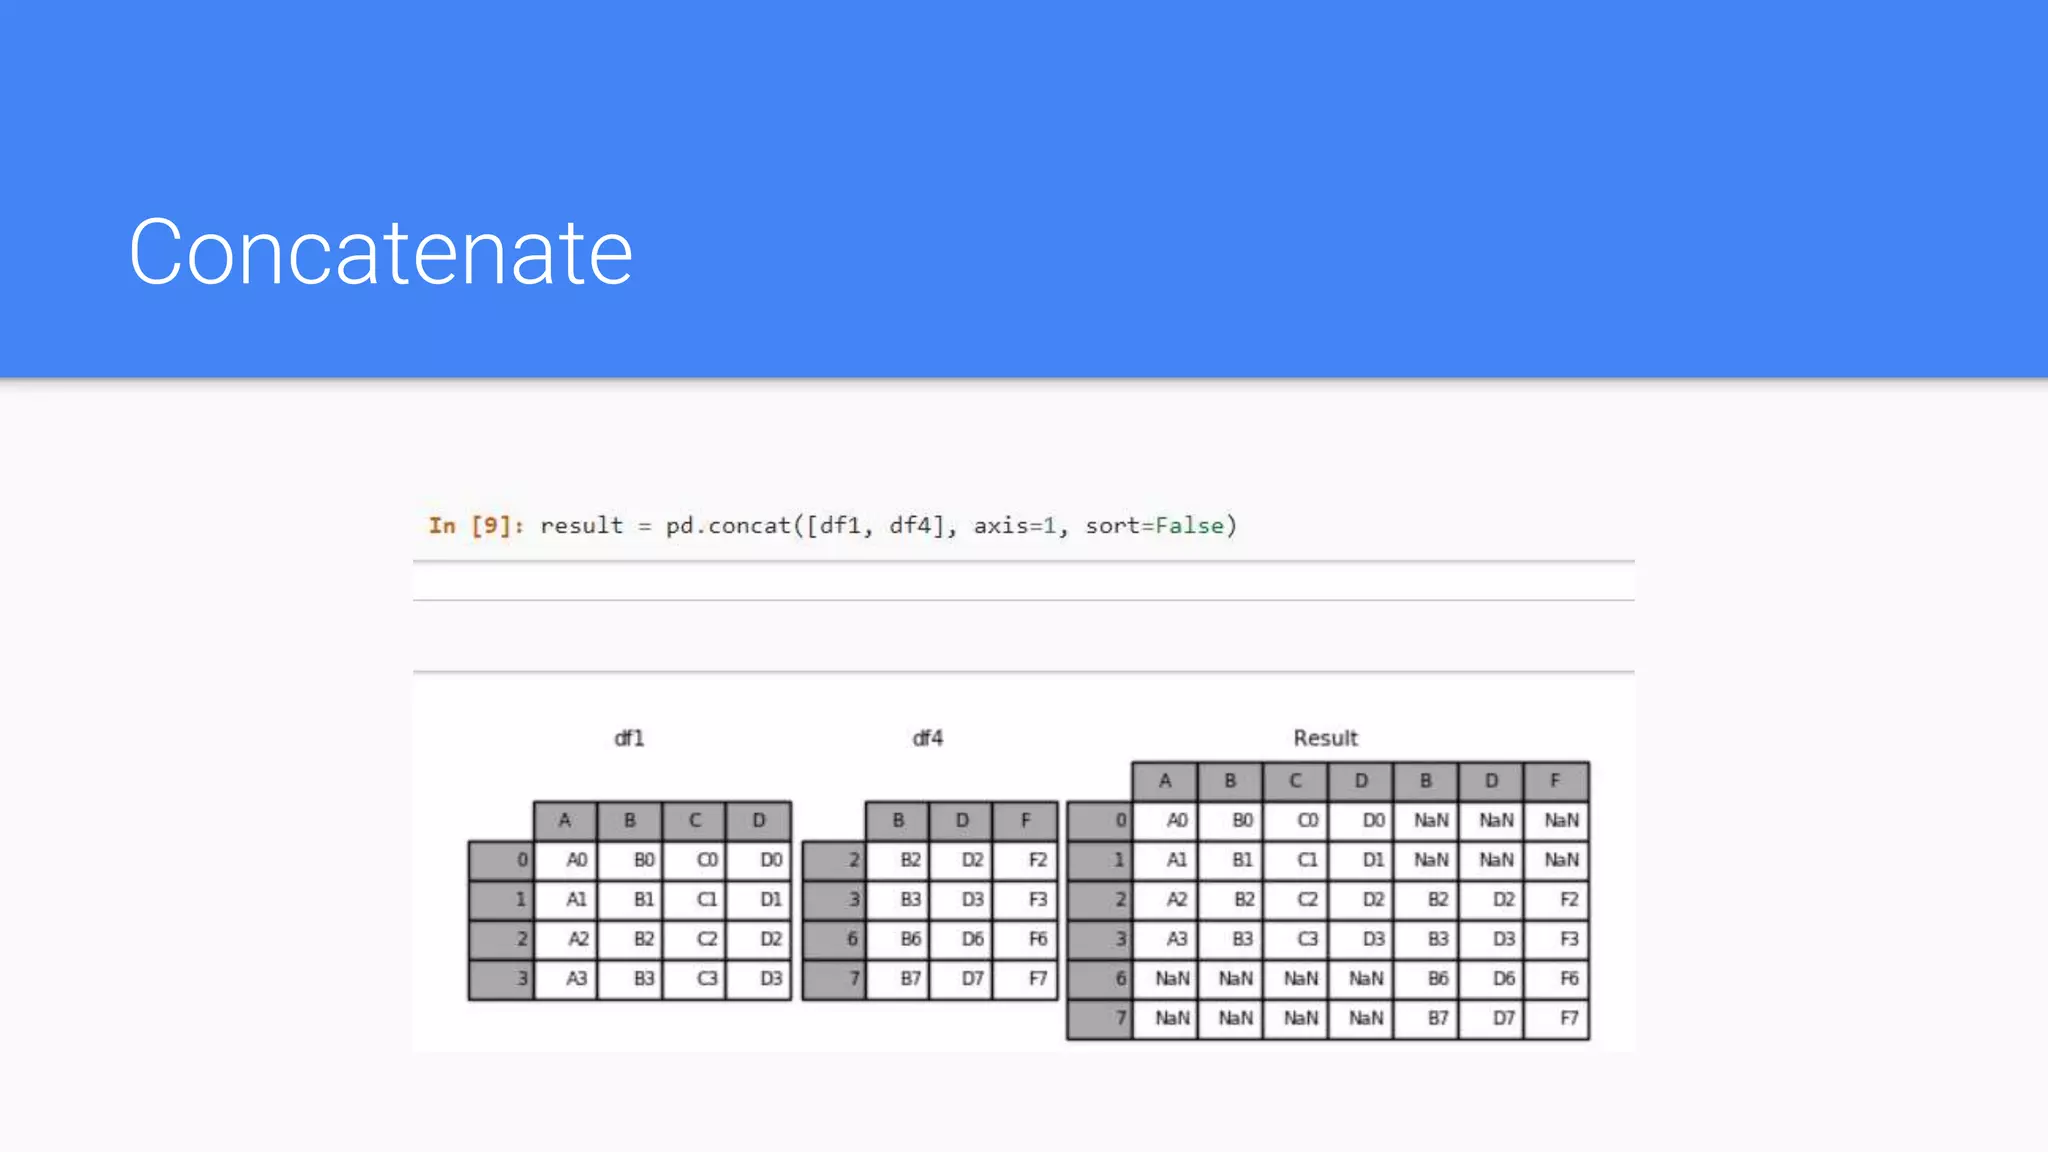
Task: Click cell 'C0' in Result table
Action: pyautogui.click(x=1296, y=820)
